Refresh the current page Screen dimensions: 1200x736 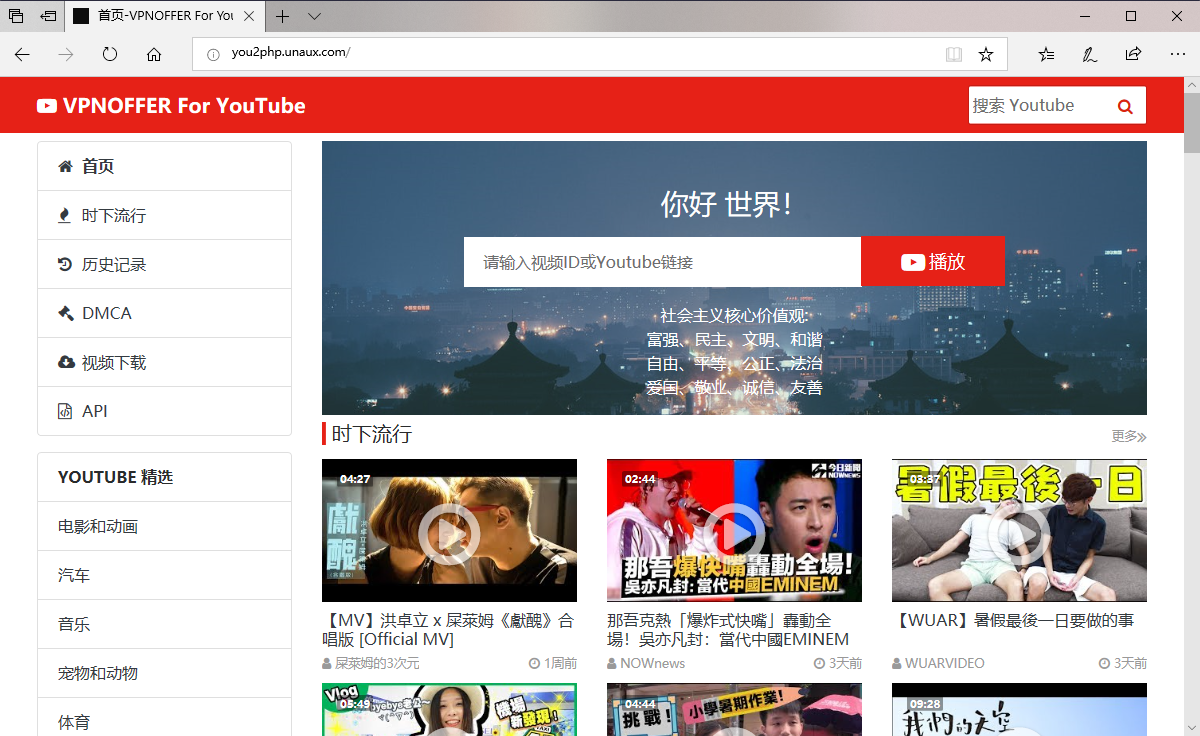point(110,54)
